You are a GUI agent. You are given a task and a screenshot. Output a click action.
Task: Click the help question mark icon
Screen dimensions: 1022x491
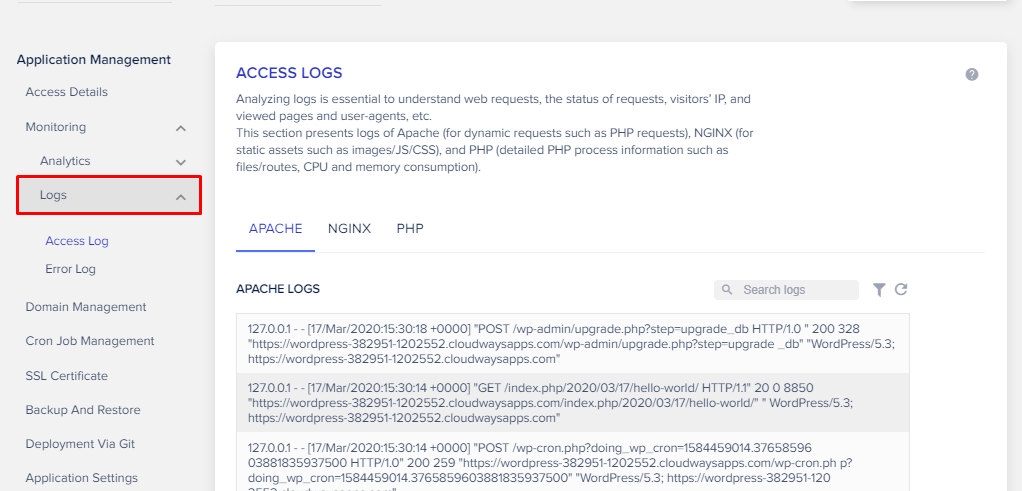point(971,75)
